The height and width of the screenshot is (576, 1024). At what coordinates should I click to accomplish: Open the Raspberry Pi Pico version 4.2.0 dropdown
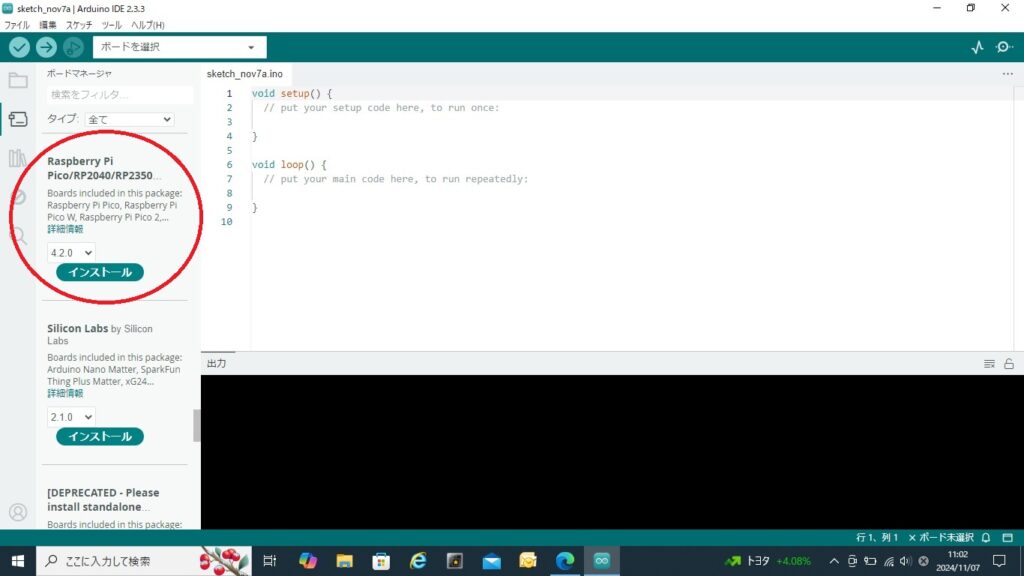pos(71,253)
